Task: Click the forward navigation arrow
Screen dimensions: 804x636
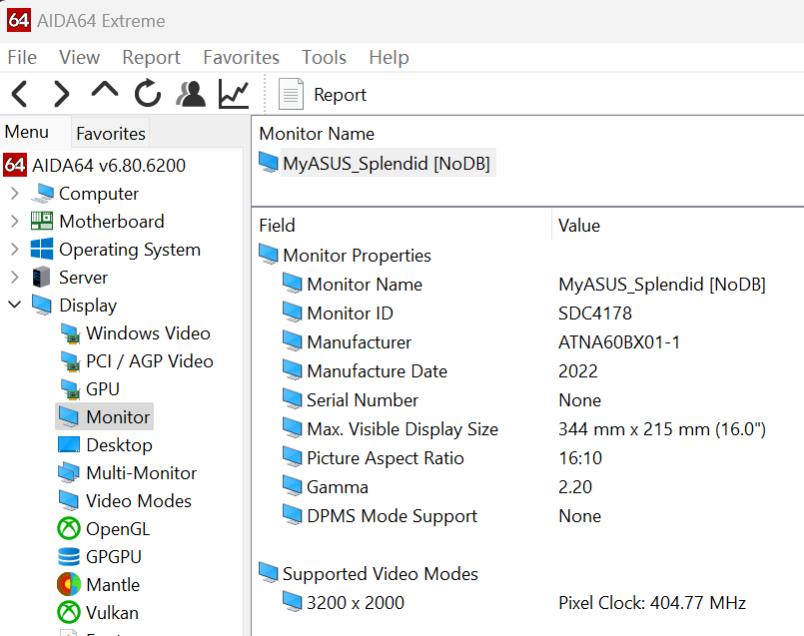Action: click(x=60, y=93)
